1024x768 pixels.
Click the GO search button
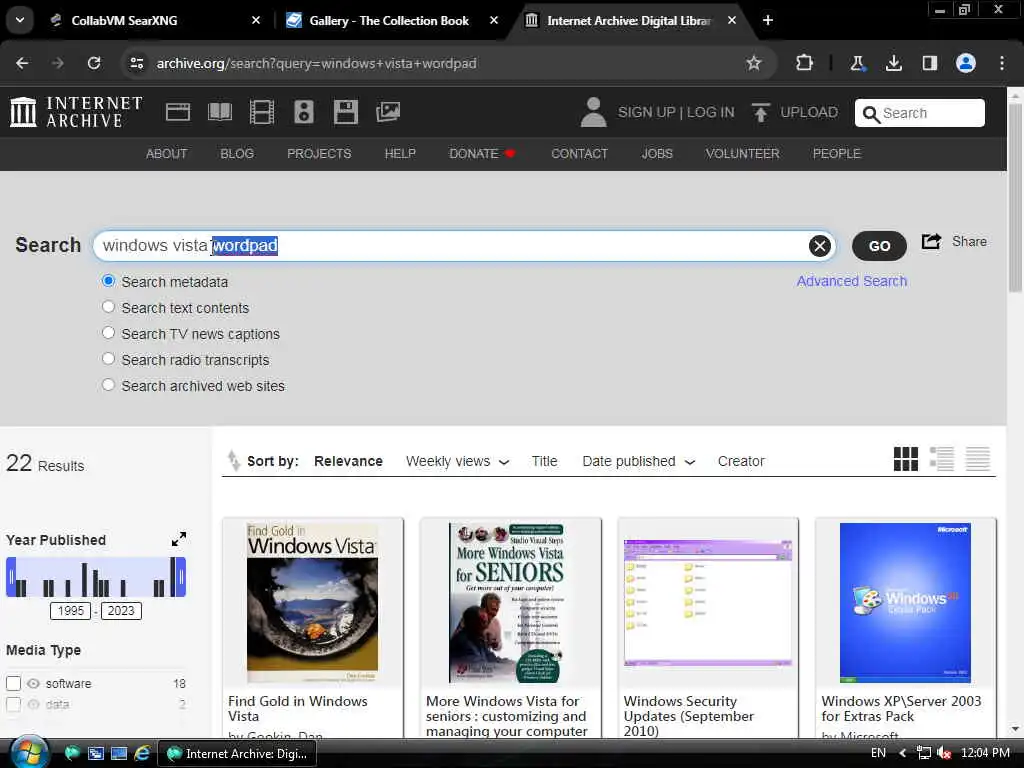tap(879, 246)
